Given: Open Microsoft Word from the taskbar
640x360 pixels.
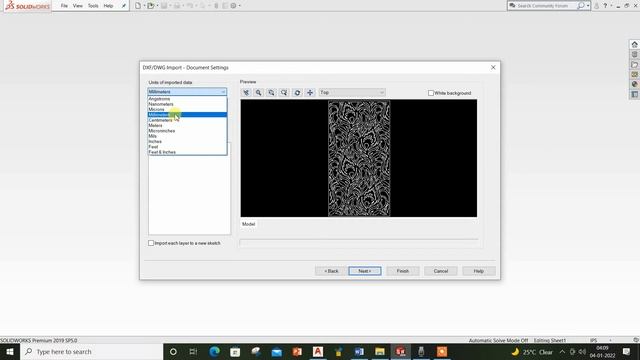Looking at the screenshot, I should coord(359,351).
